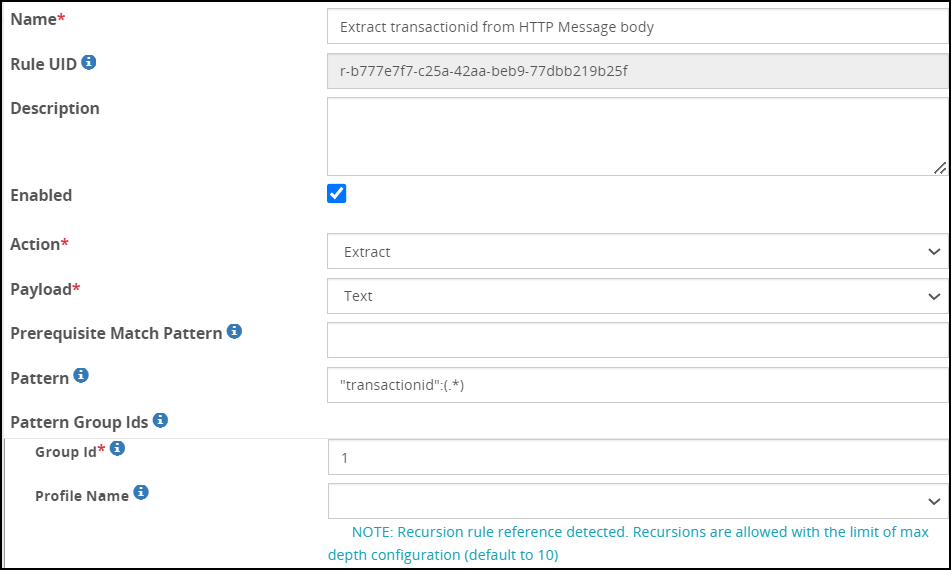Viewport: 951px width, 570px height.
Task: Click the Group Id info icon
Action: [x=117, y=449]
